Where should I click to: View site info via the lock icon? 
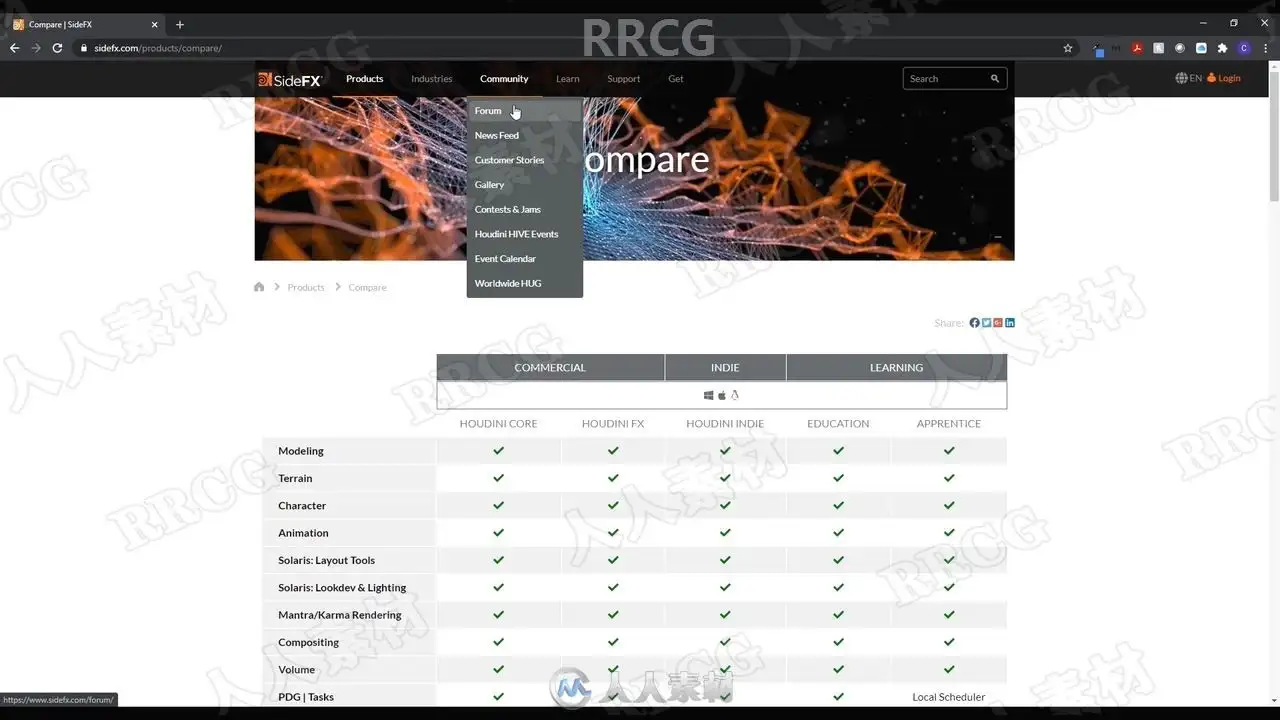pyautogui.click(x=84, y=48)
